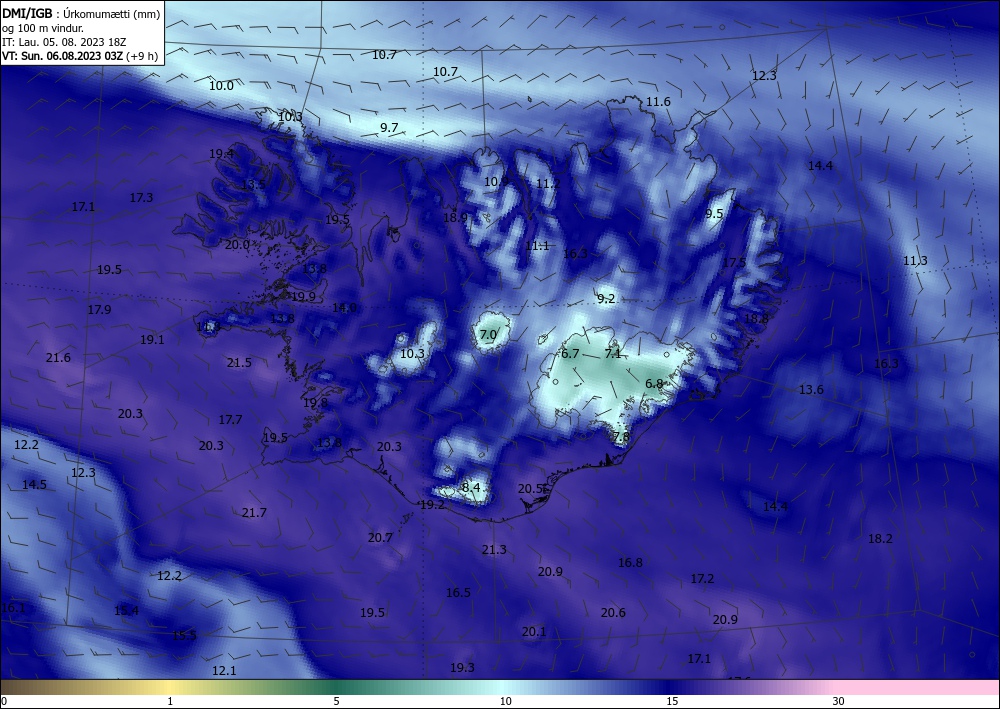Click the value 20.0 on the map

(237, 244)
